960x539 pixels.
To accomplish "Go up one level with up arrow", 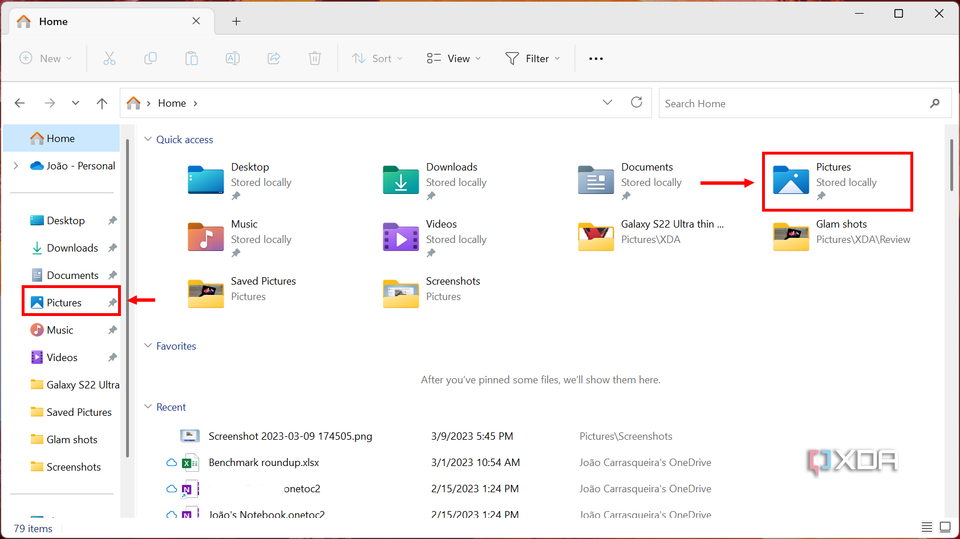I will (x=102, y=103).
